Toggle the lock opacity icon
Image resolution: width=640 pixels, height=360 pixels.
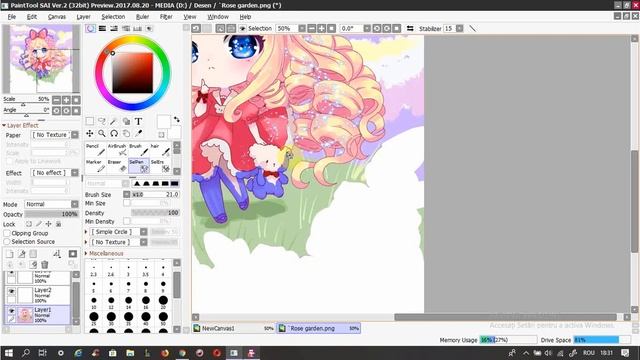29,224
